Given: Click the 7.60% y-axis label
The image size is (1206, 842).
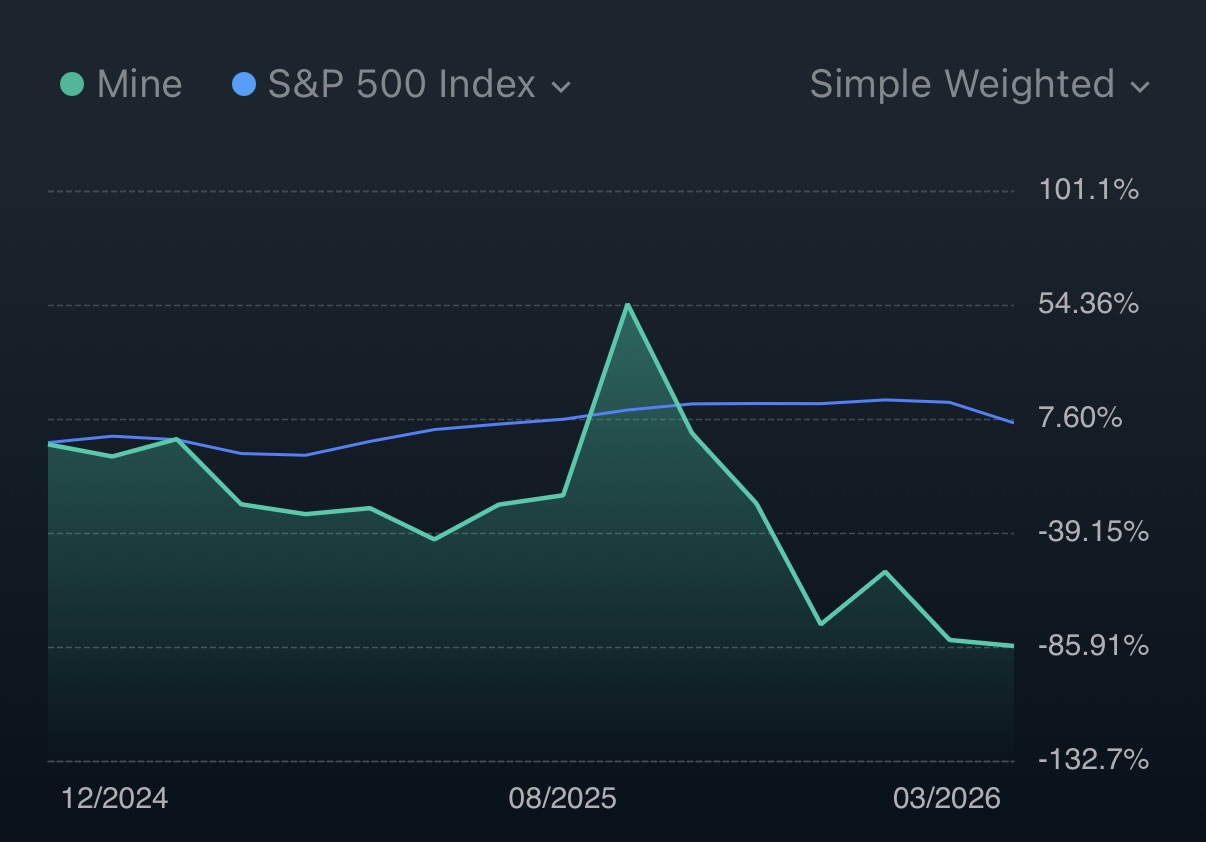Looking at the screenshot, I should [x=1080, y=418].
